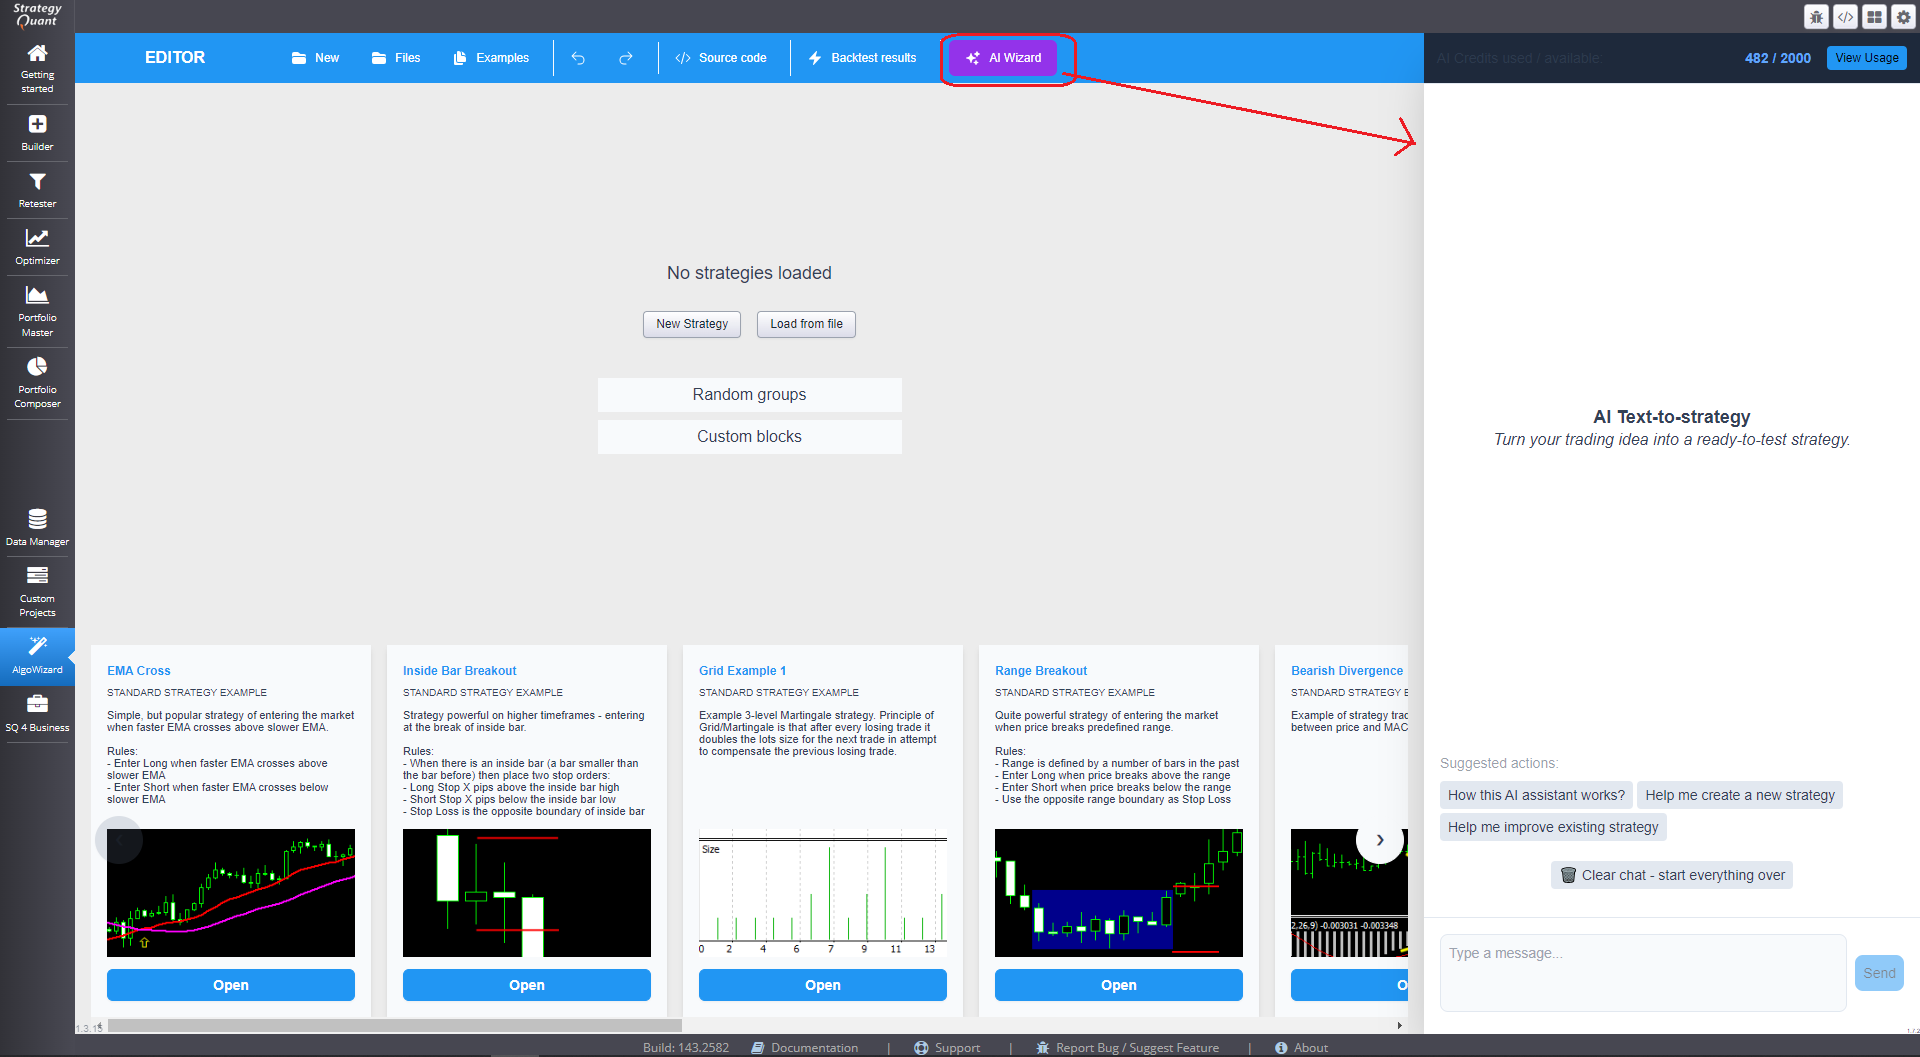
Task: Expand the Random groups section
Action: [x=749, y=395]
